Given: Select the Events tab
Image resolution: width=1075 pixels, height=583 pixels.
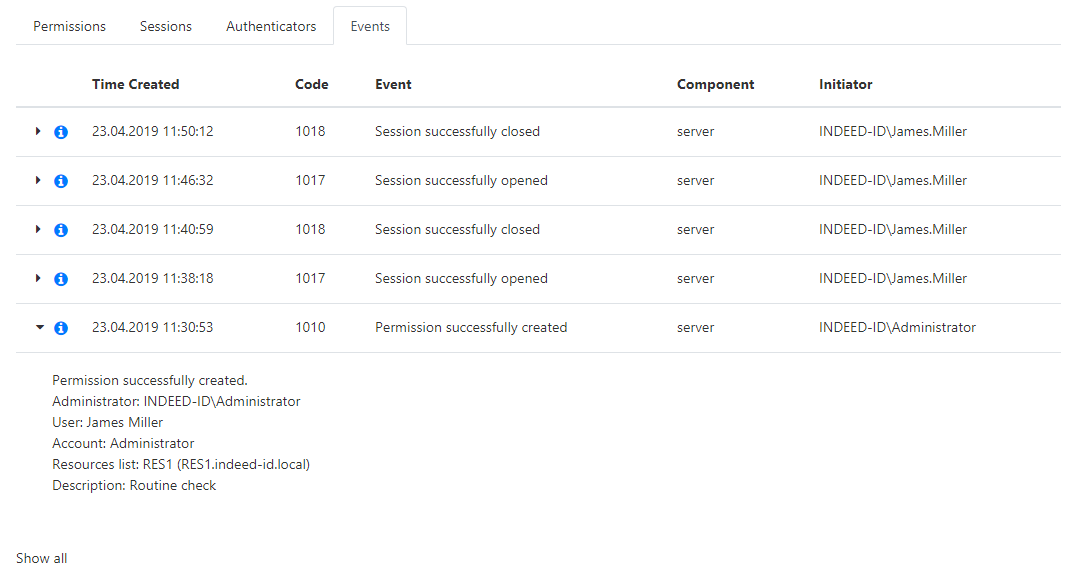Looking at the screenshot, I should click(x=370, y=26).
